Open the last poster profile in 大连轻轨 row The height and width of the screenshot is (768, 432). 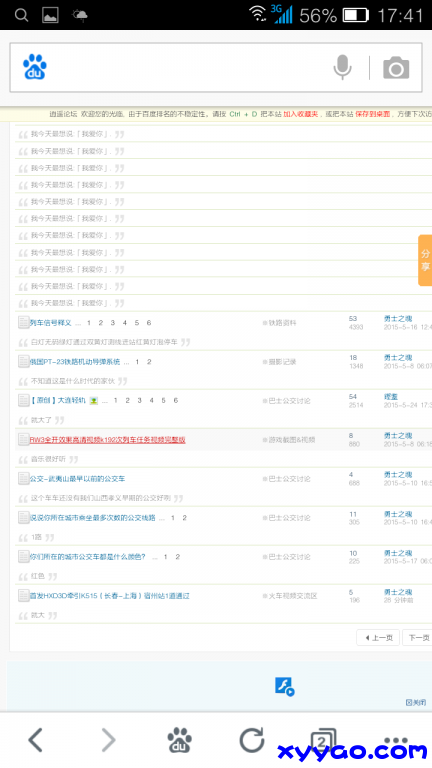pos(391,397)
